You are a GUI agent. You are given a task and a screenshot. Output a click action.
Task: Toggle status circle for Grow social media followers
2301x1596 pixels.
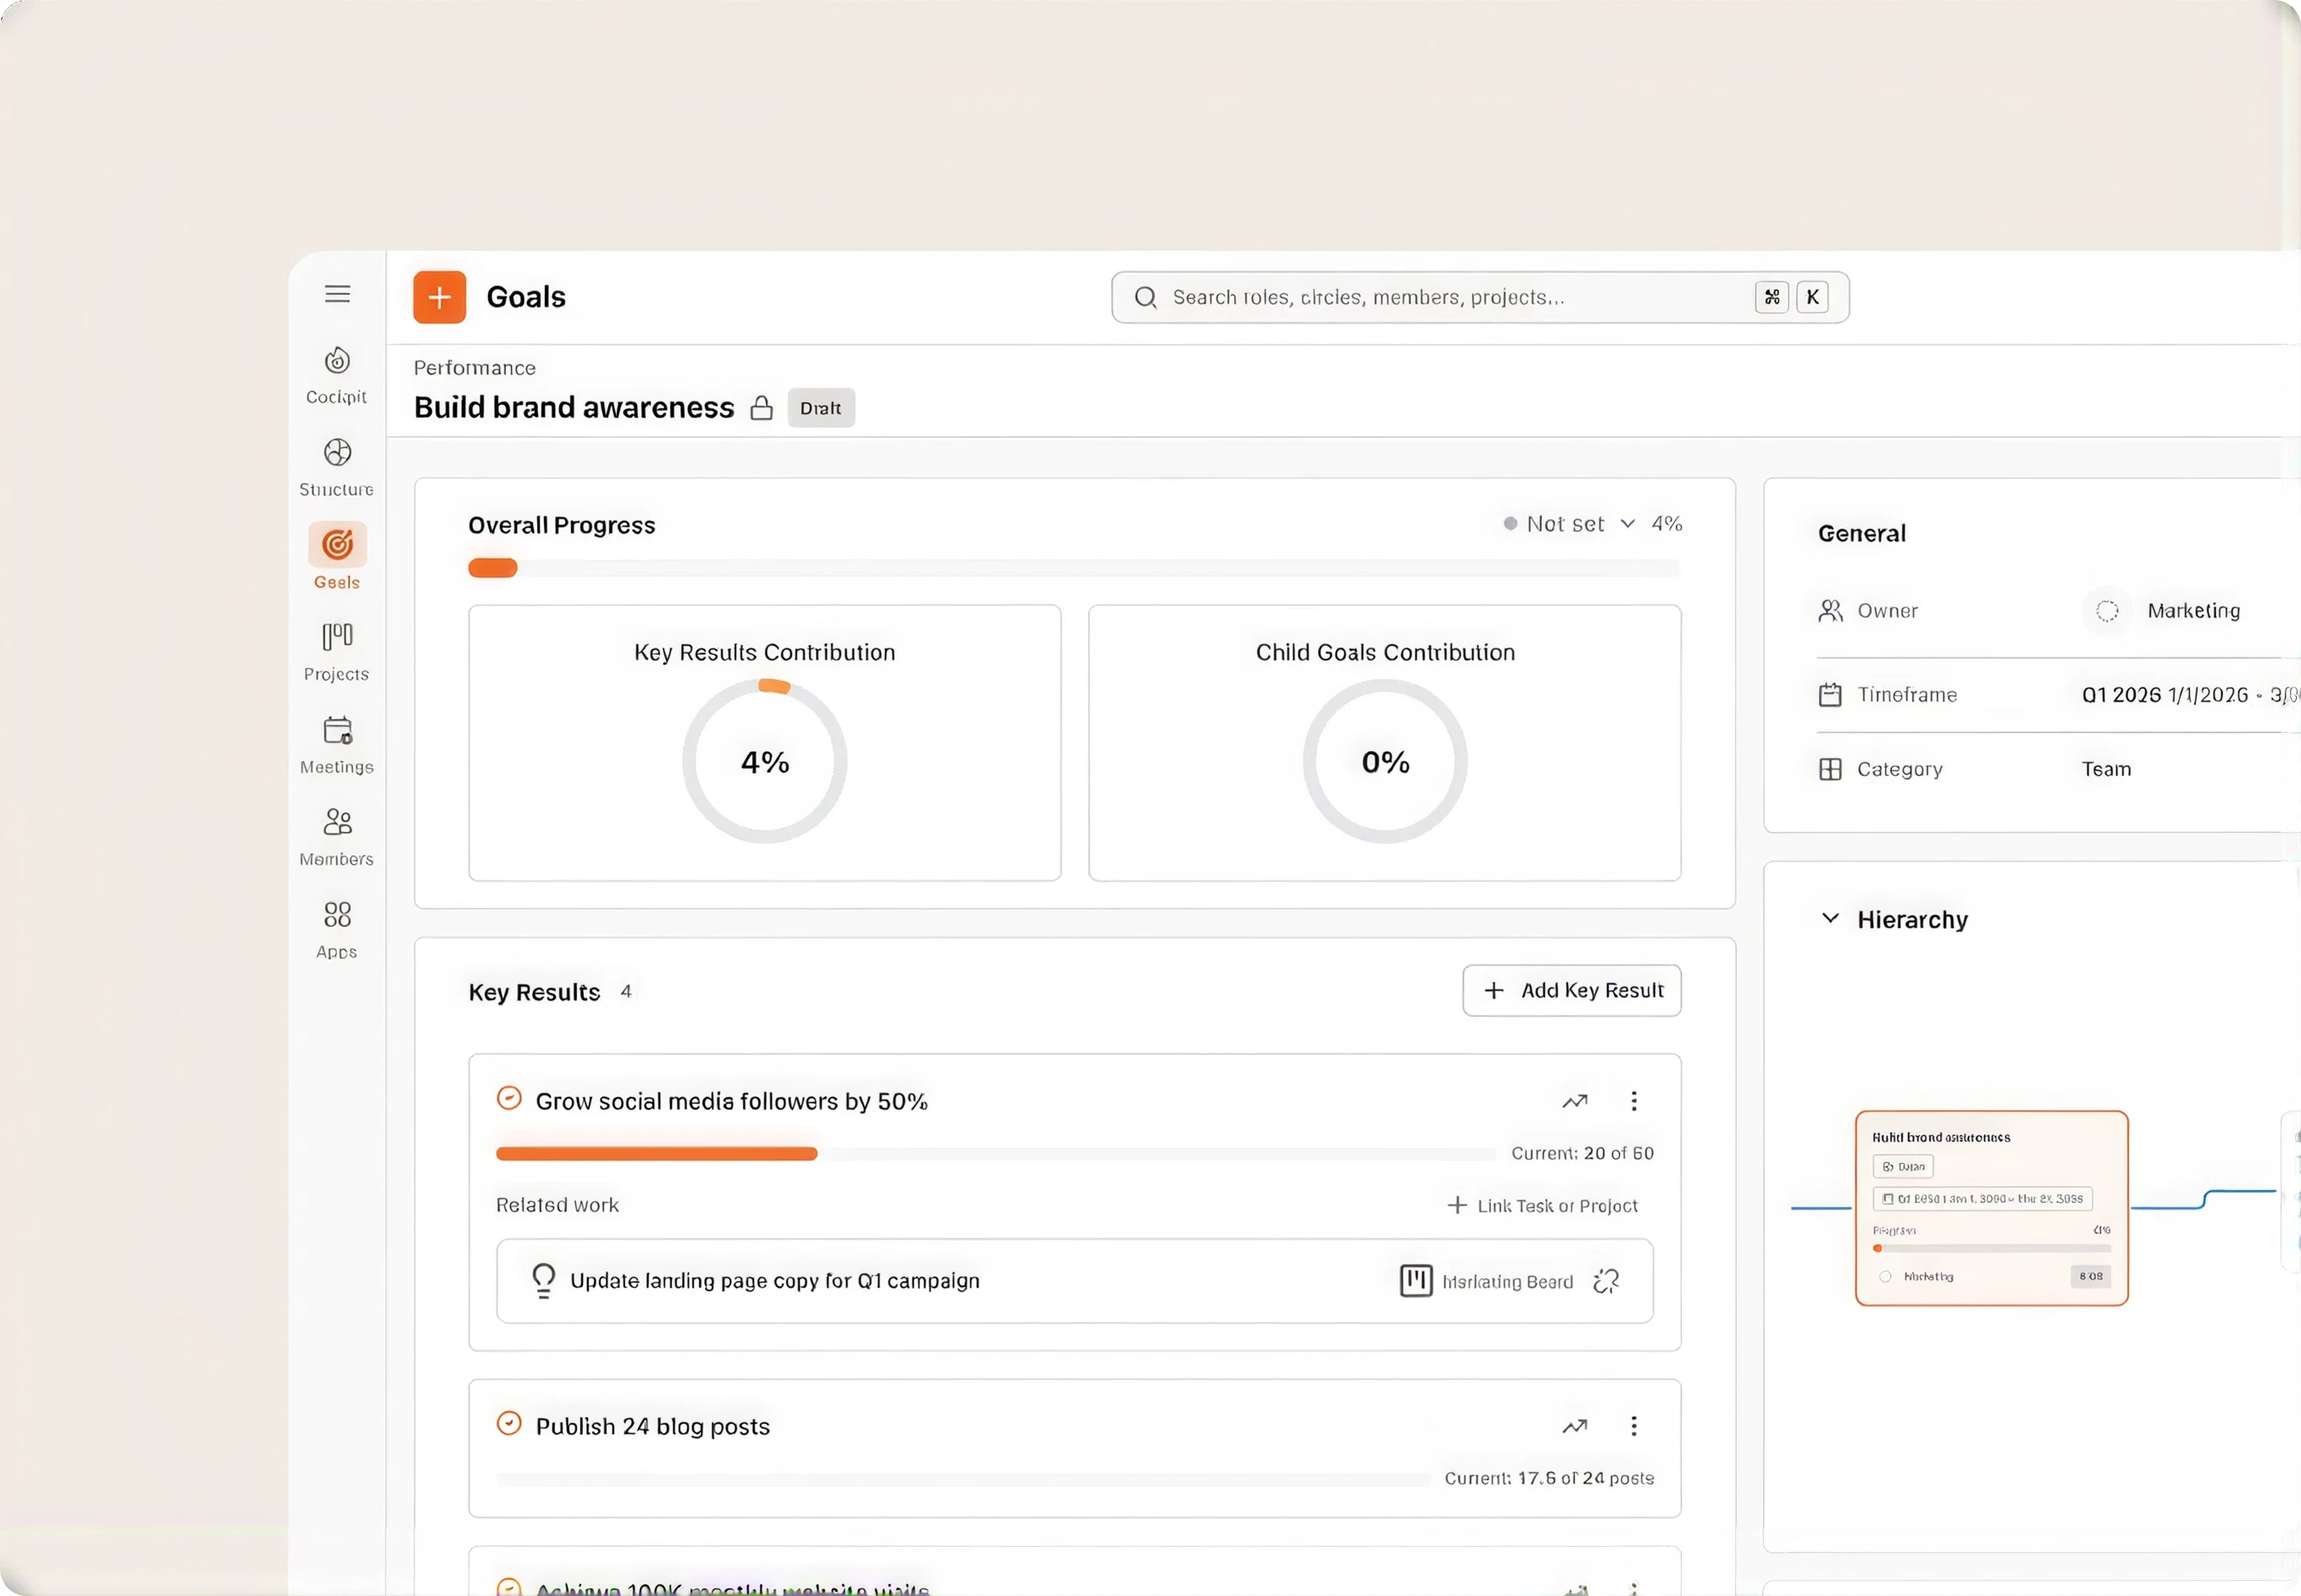(509, 1099)
